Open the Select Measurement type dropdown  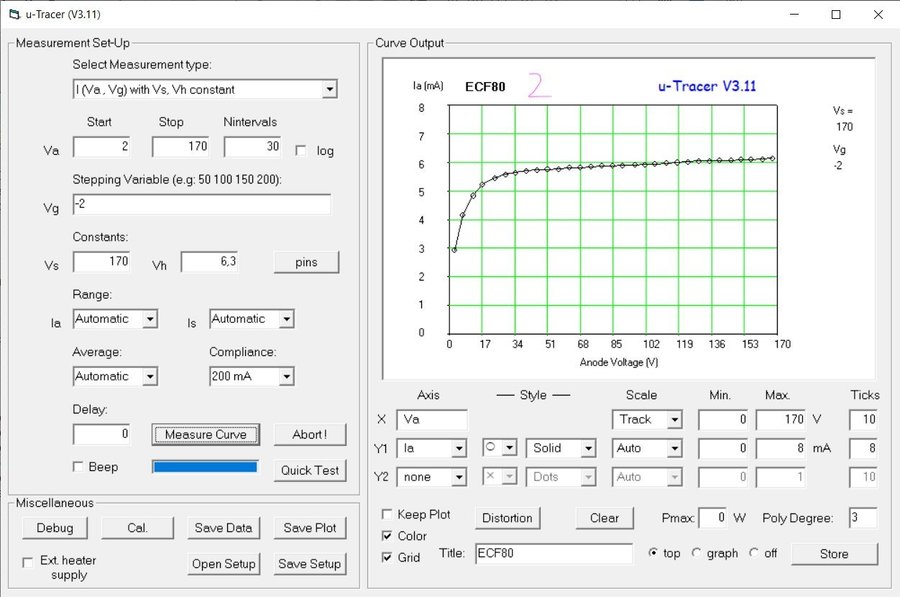[329, 90]
